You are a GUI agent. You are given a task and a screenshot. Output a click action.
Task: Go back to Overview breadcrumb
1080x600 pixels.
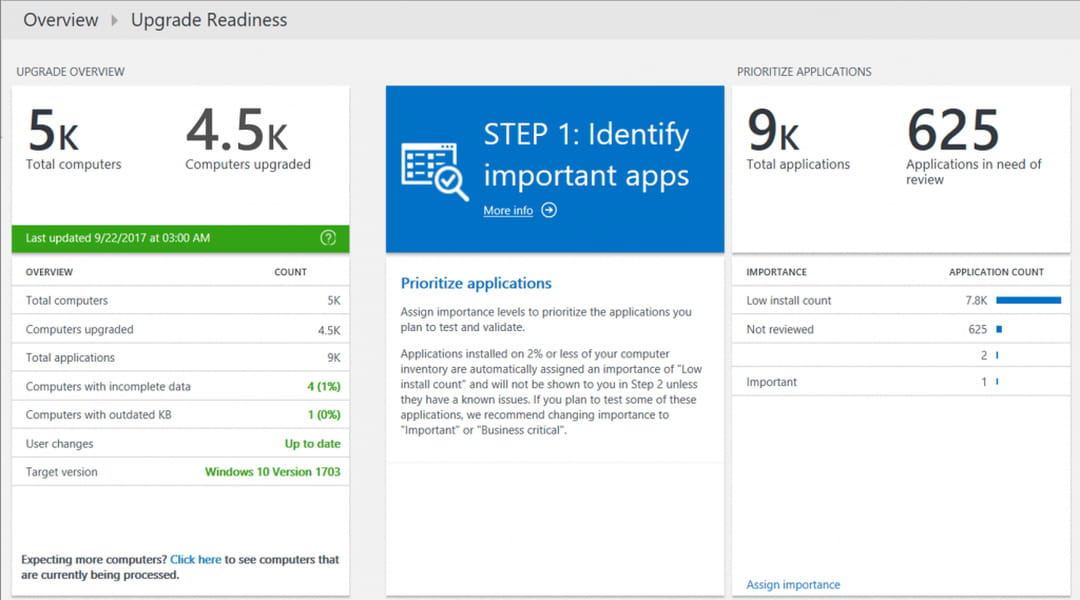pyautogui.click(x=61, y=20)
